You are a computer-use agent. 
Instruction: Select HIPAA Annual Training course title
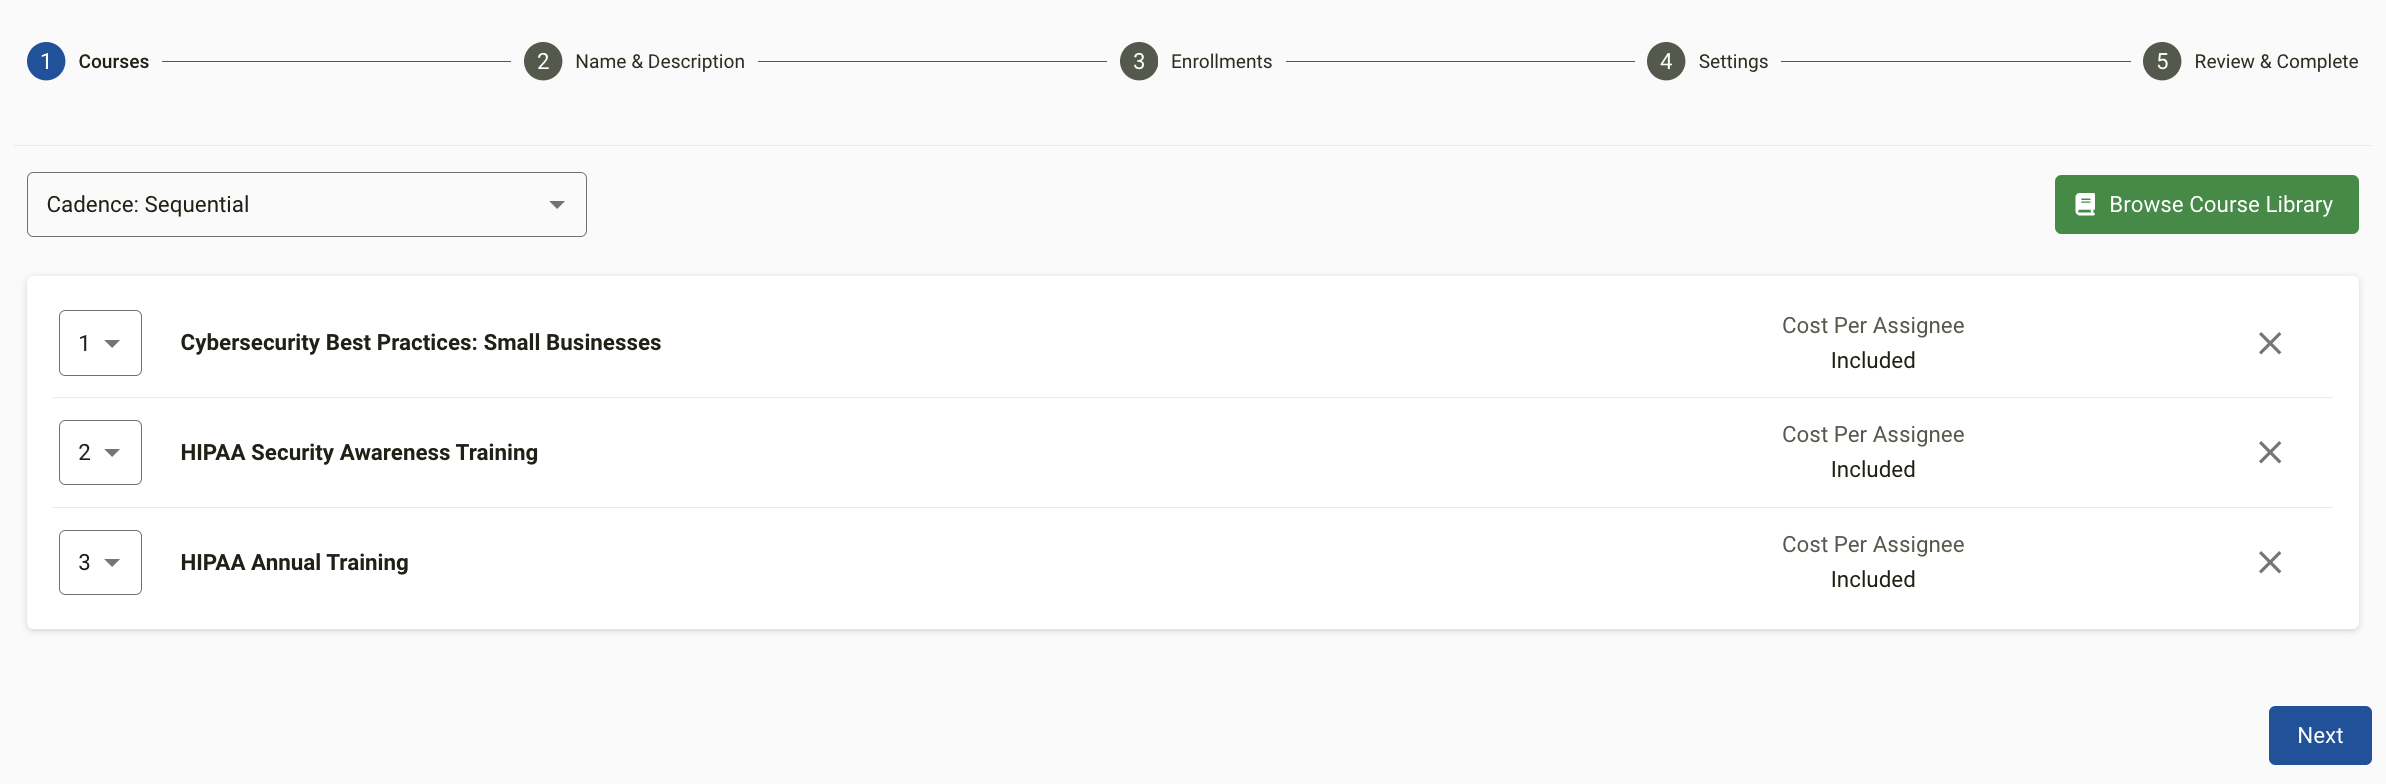coord(294,562)
